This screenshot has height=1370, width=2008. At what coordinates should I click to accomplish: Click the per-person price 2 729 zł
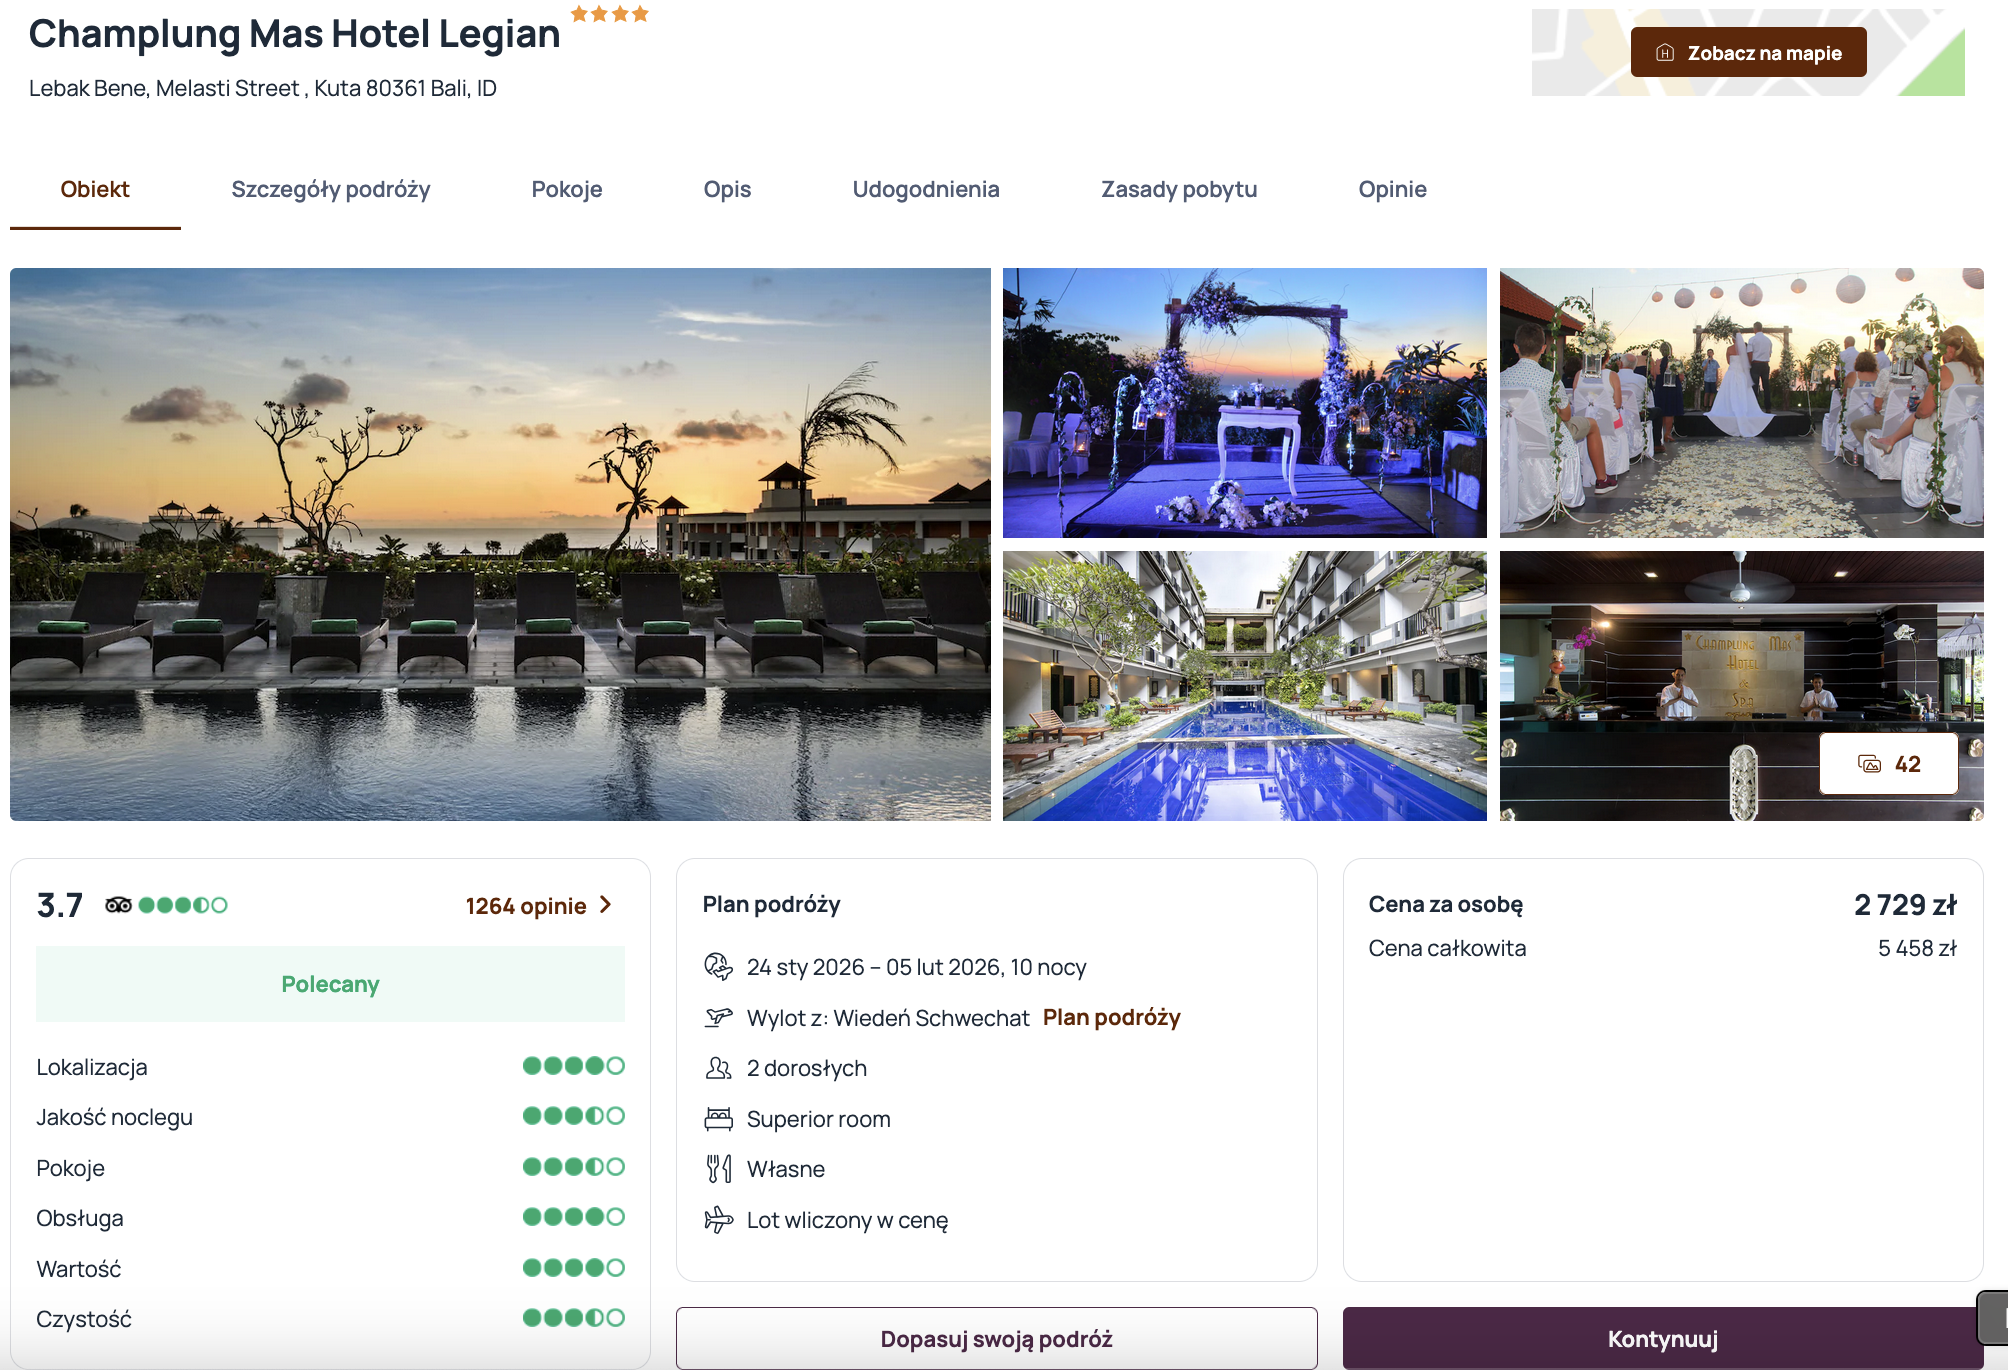[1905, 905]
